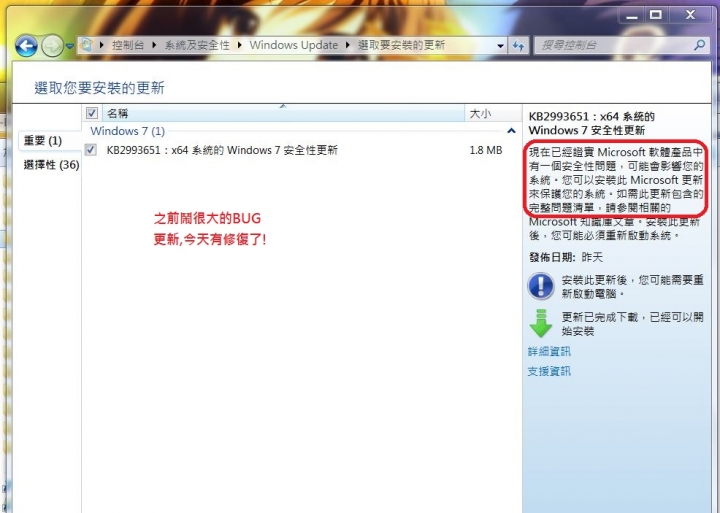Minimize the Windows Update window
720x513 pixels.
(x=632, y=15)
